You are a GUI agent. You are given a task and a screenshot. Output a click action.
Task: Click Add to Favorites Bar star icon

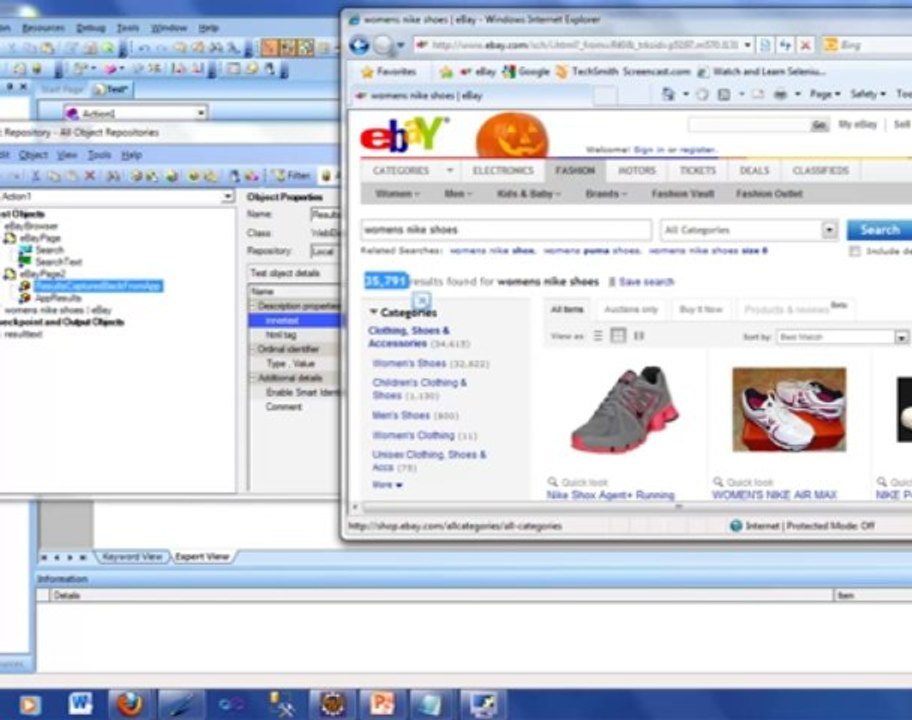[x=446, y=72]
